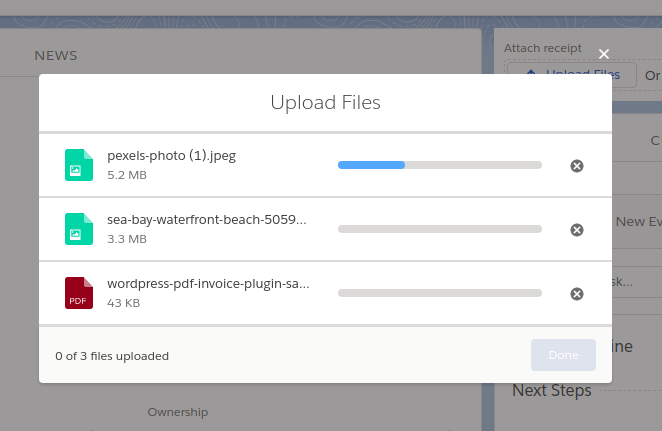Open the NEWS tab in background page
Viewport: 662px width, 431px height.
coord(56,56)
